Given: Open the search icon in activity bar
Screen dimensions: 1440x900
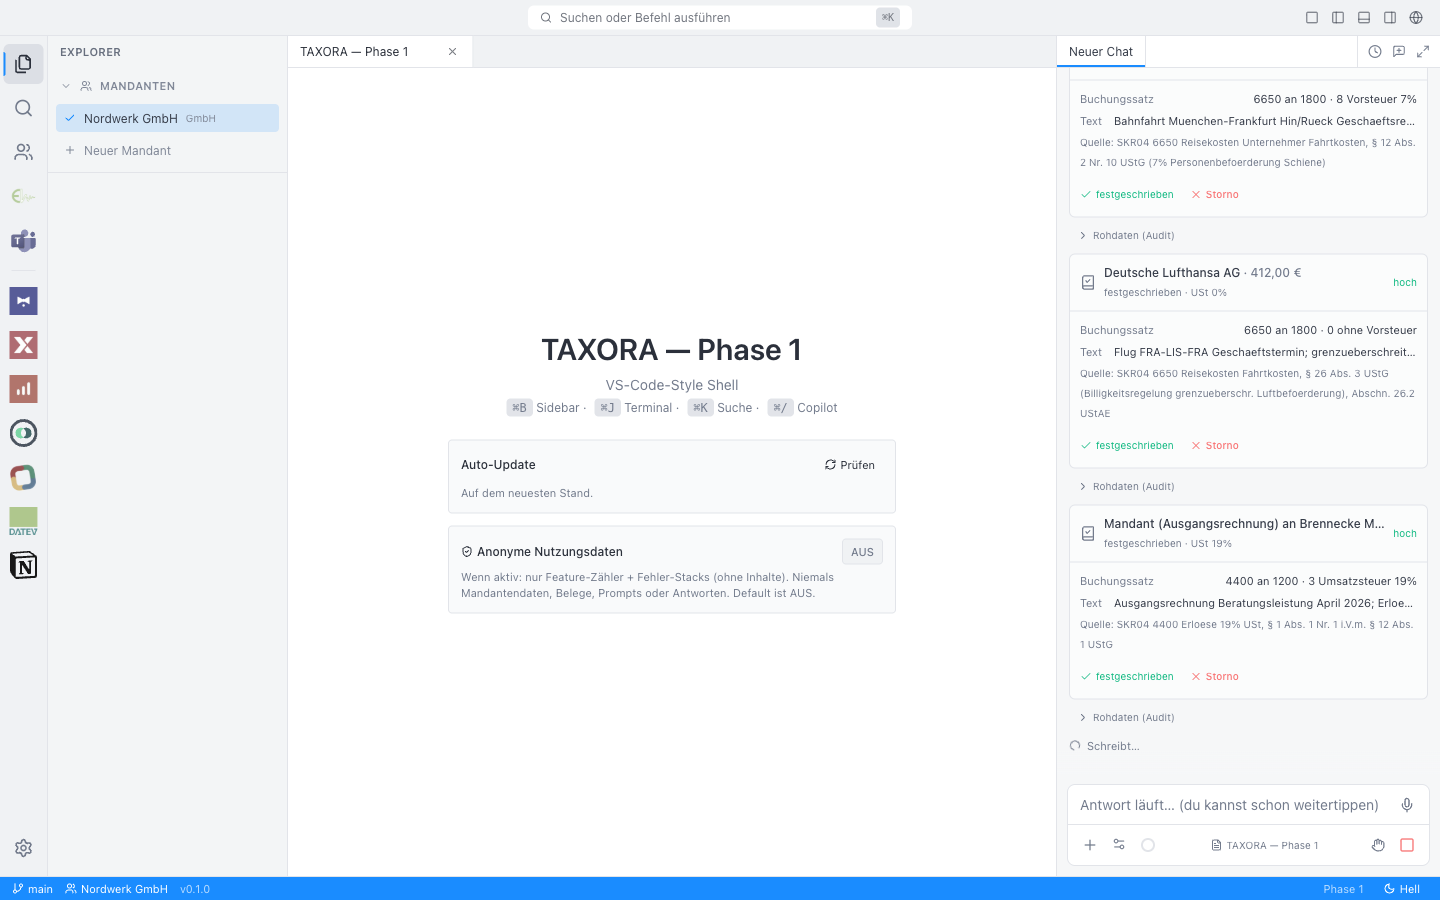Looking at the screenshot, I should pos(23,108).
